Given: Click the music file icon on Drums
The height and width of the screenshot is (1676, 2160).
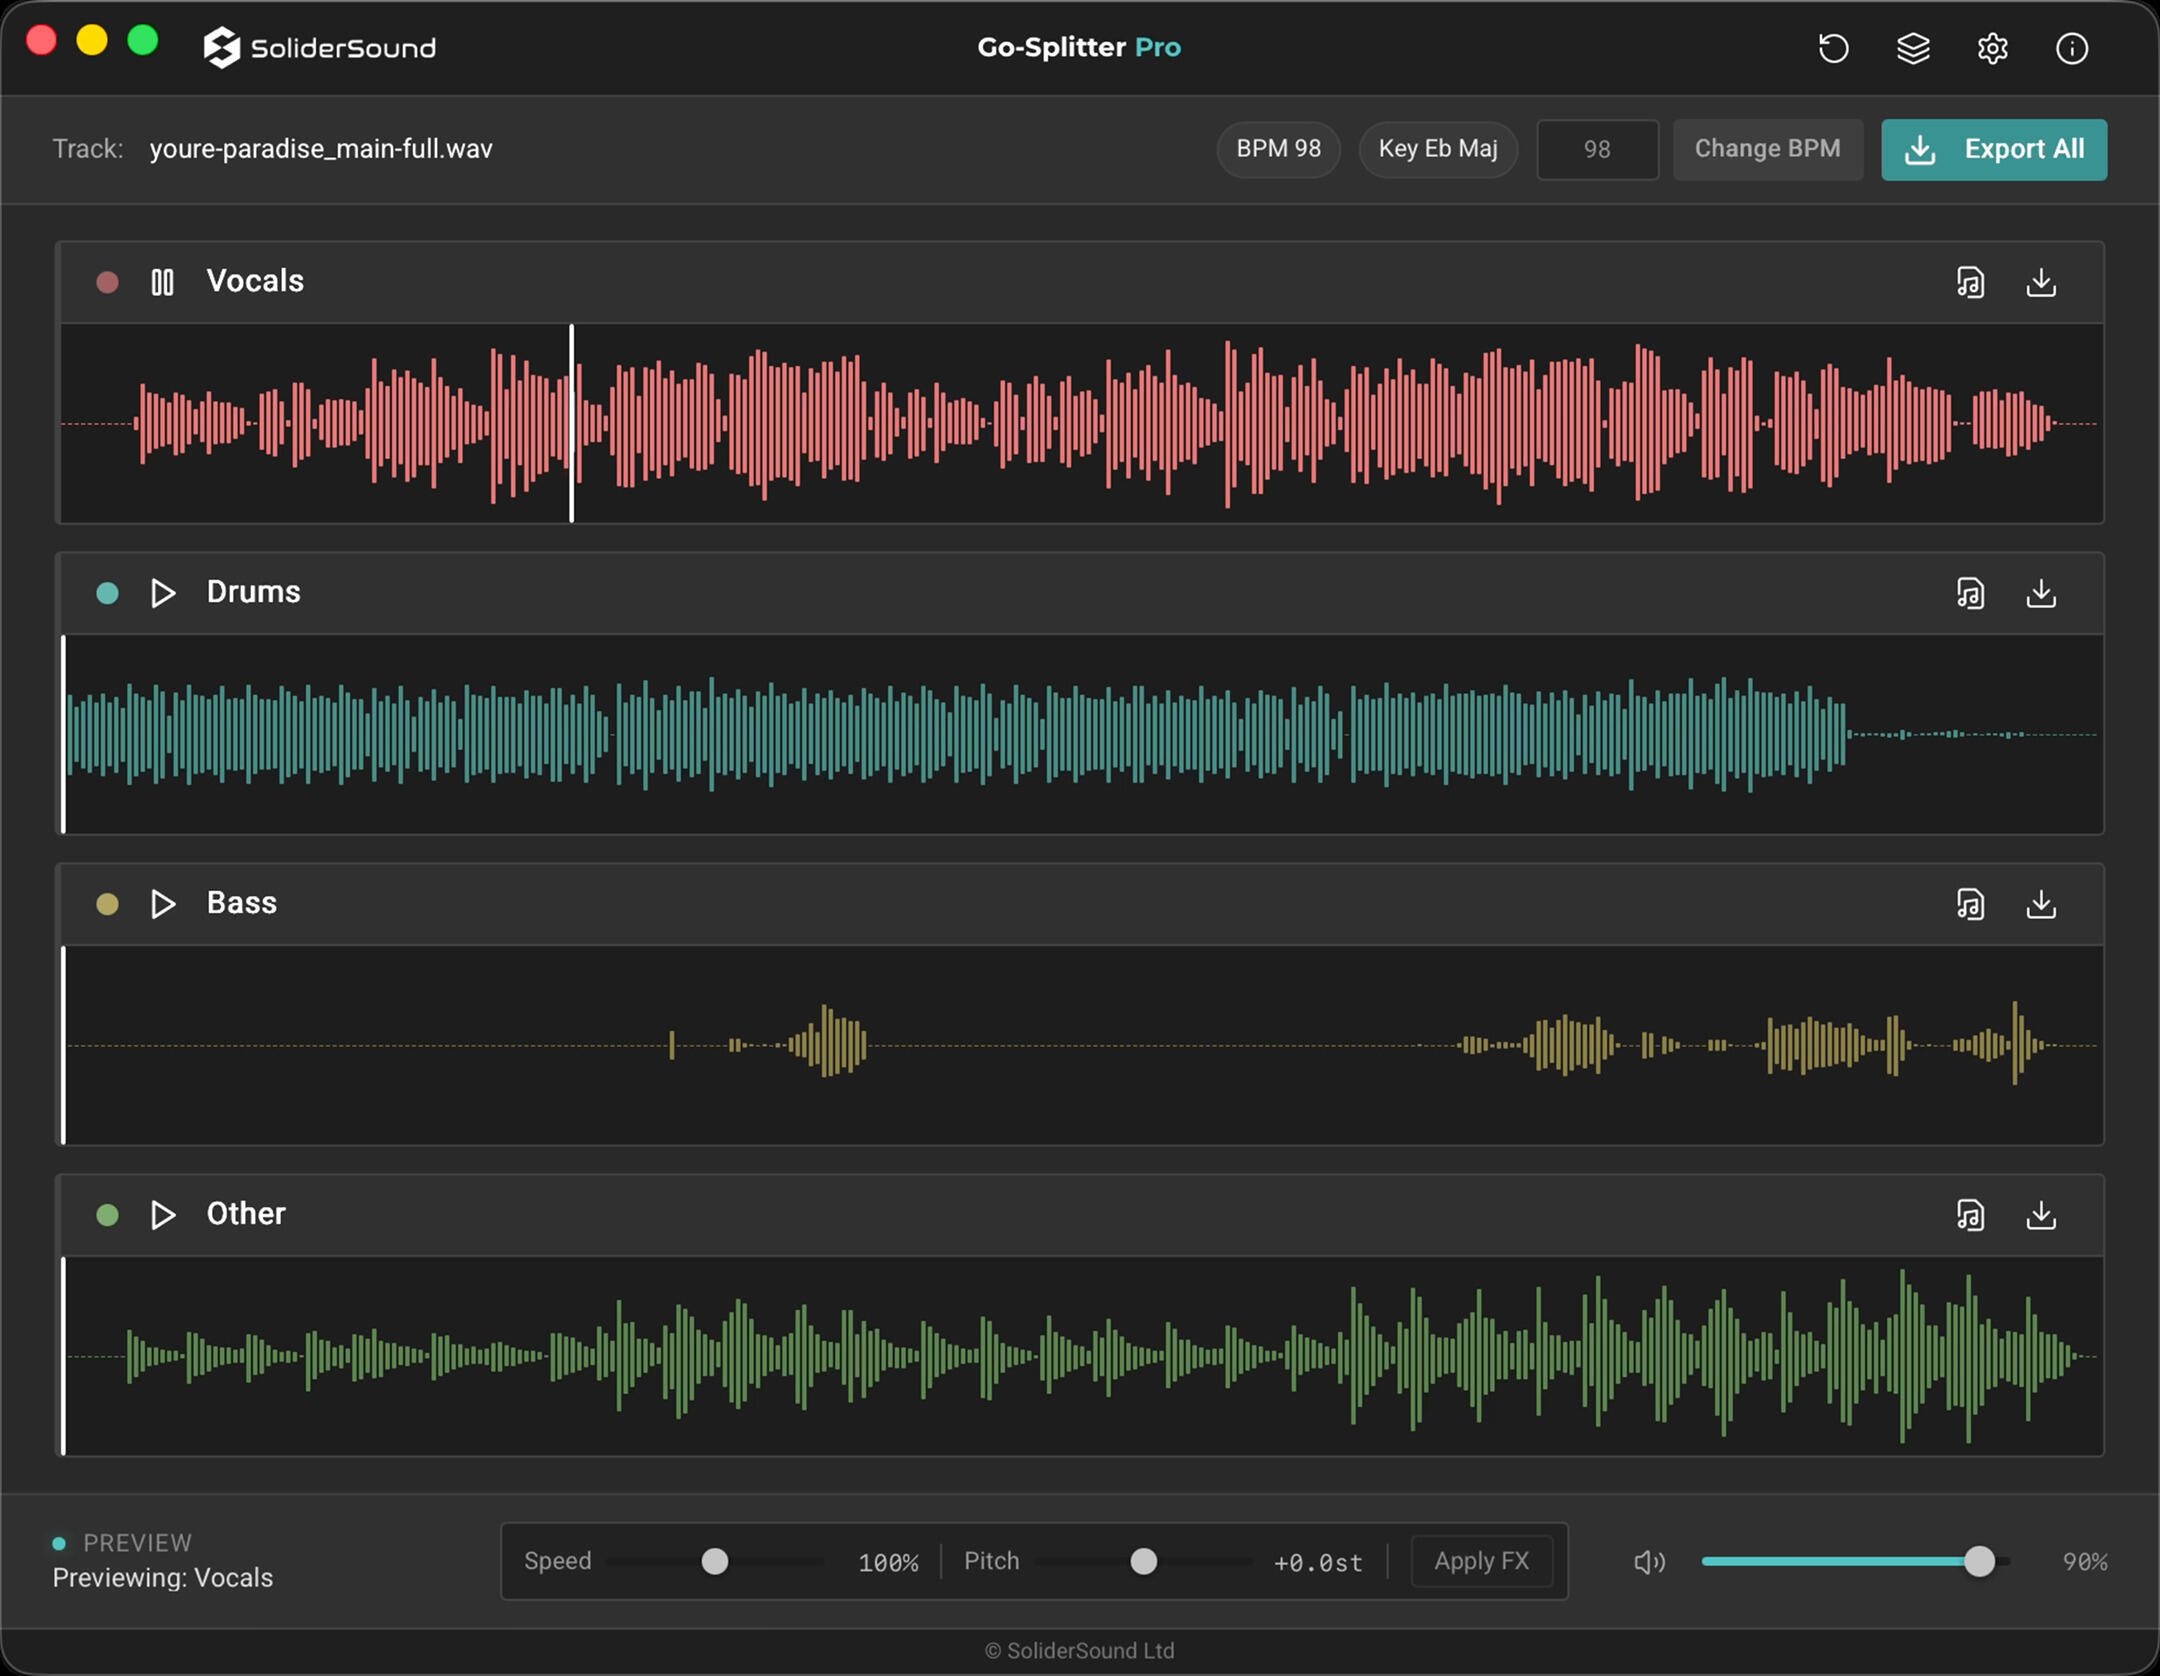Looking at the screenshot, I should (1970, 594).
